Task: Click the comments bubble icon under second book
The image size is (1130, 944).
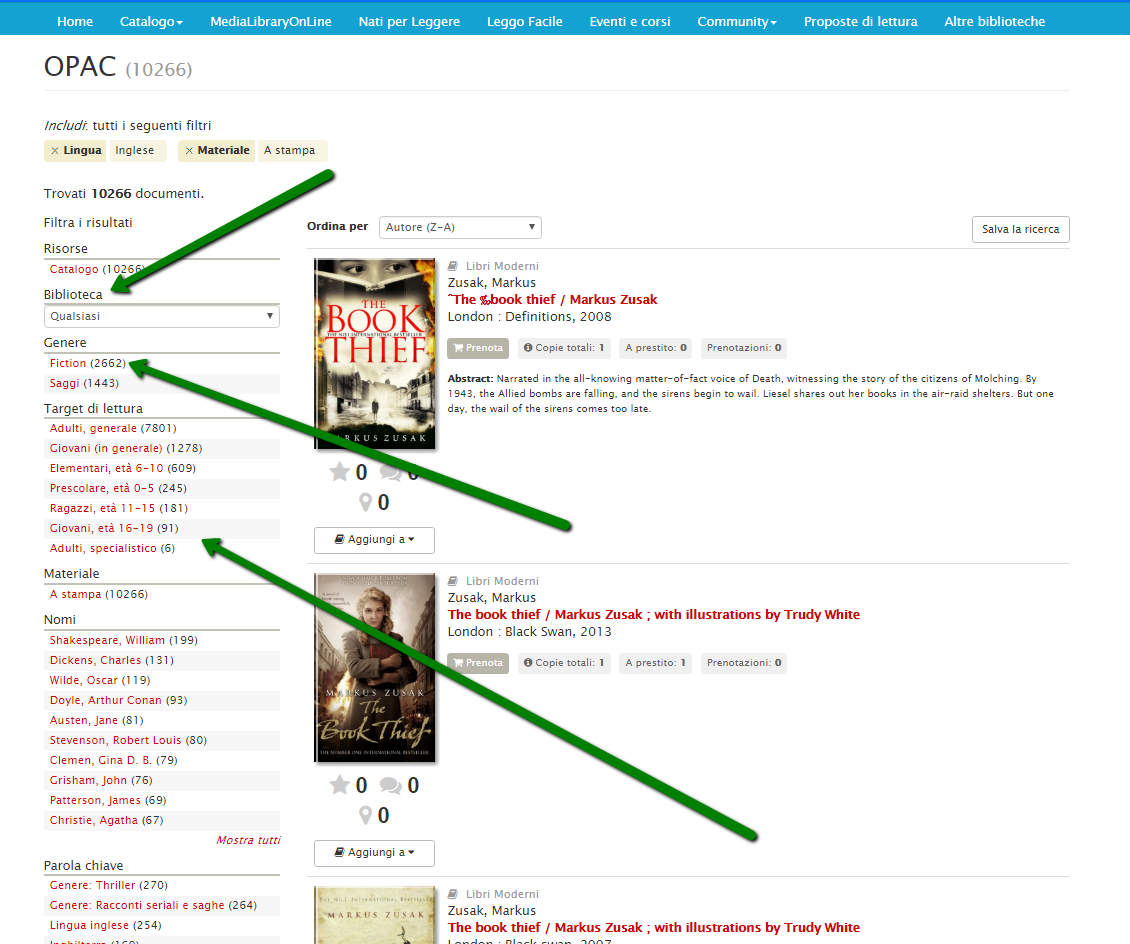Action: click(391, 786)
